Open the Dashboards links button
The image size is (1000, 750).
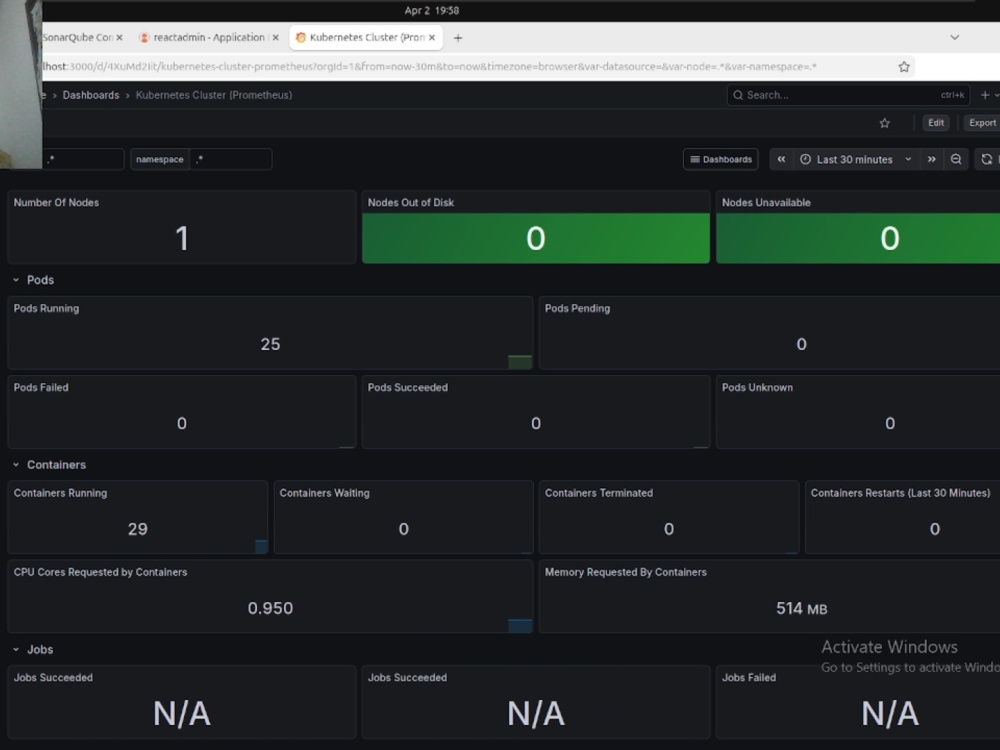721,159
